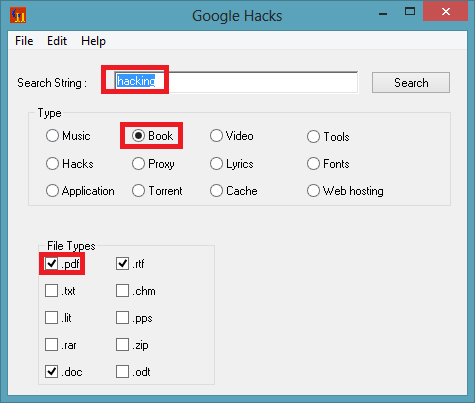Select the Fonts type radio button
The width and height of the screenshot is (475, 403).
coord(313,164)
